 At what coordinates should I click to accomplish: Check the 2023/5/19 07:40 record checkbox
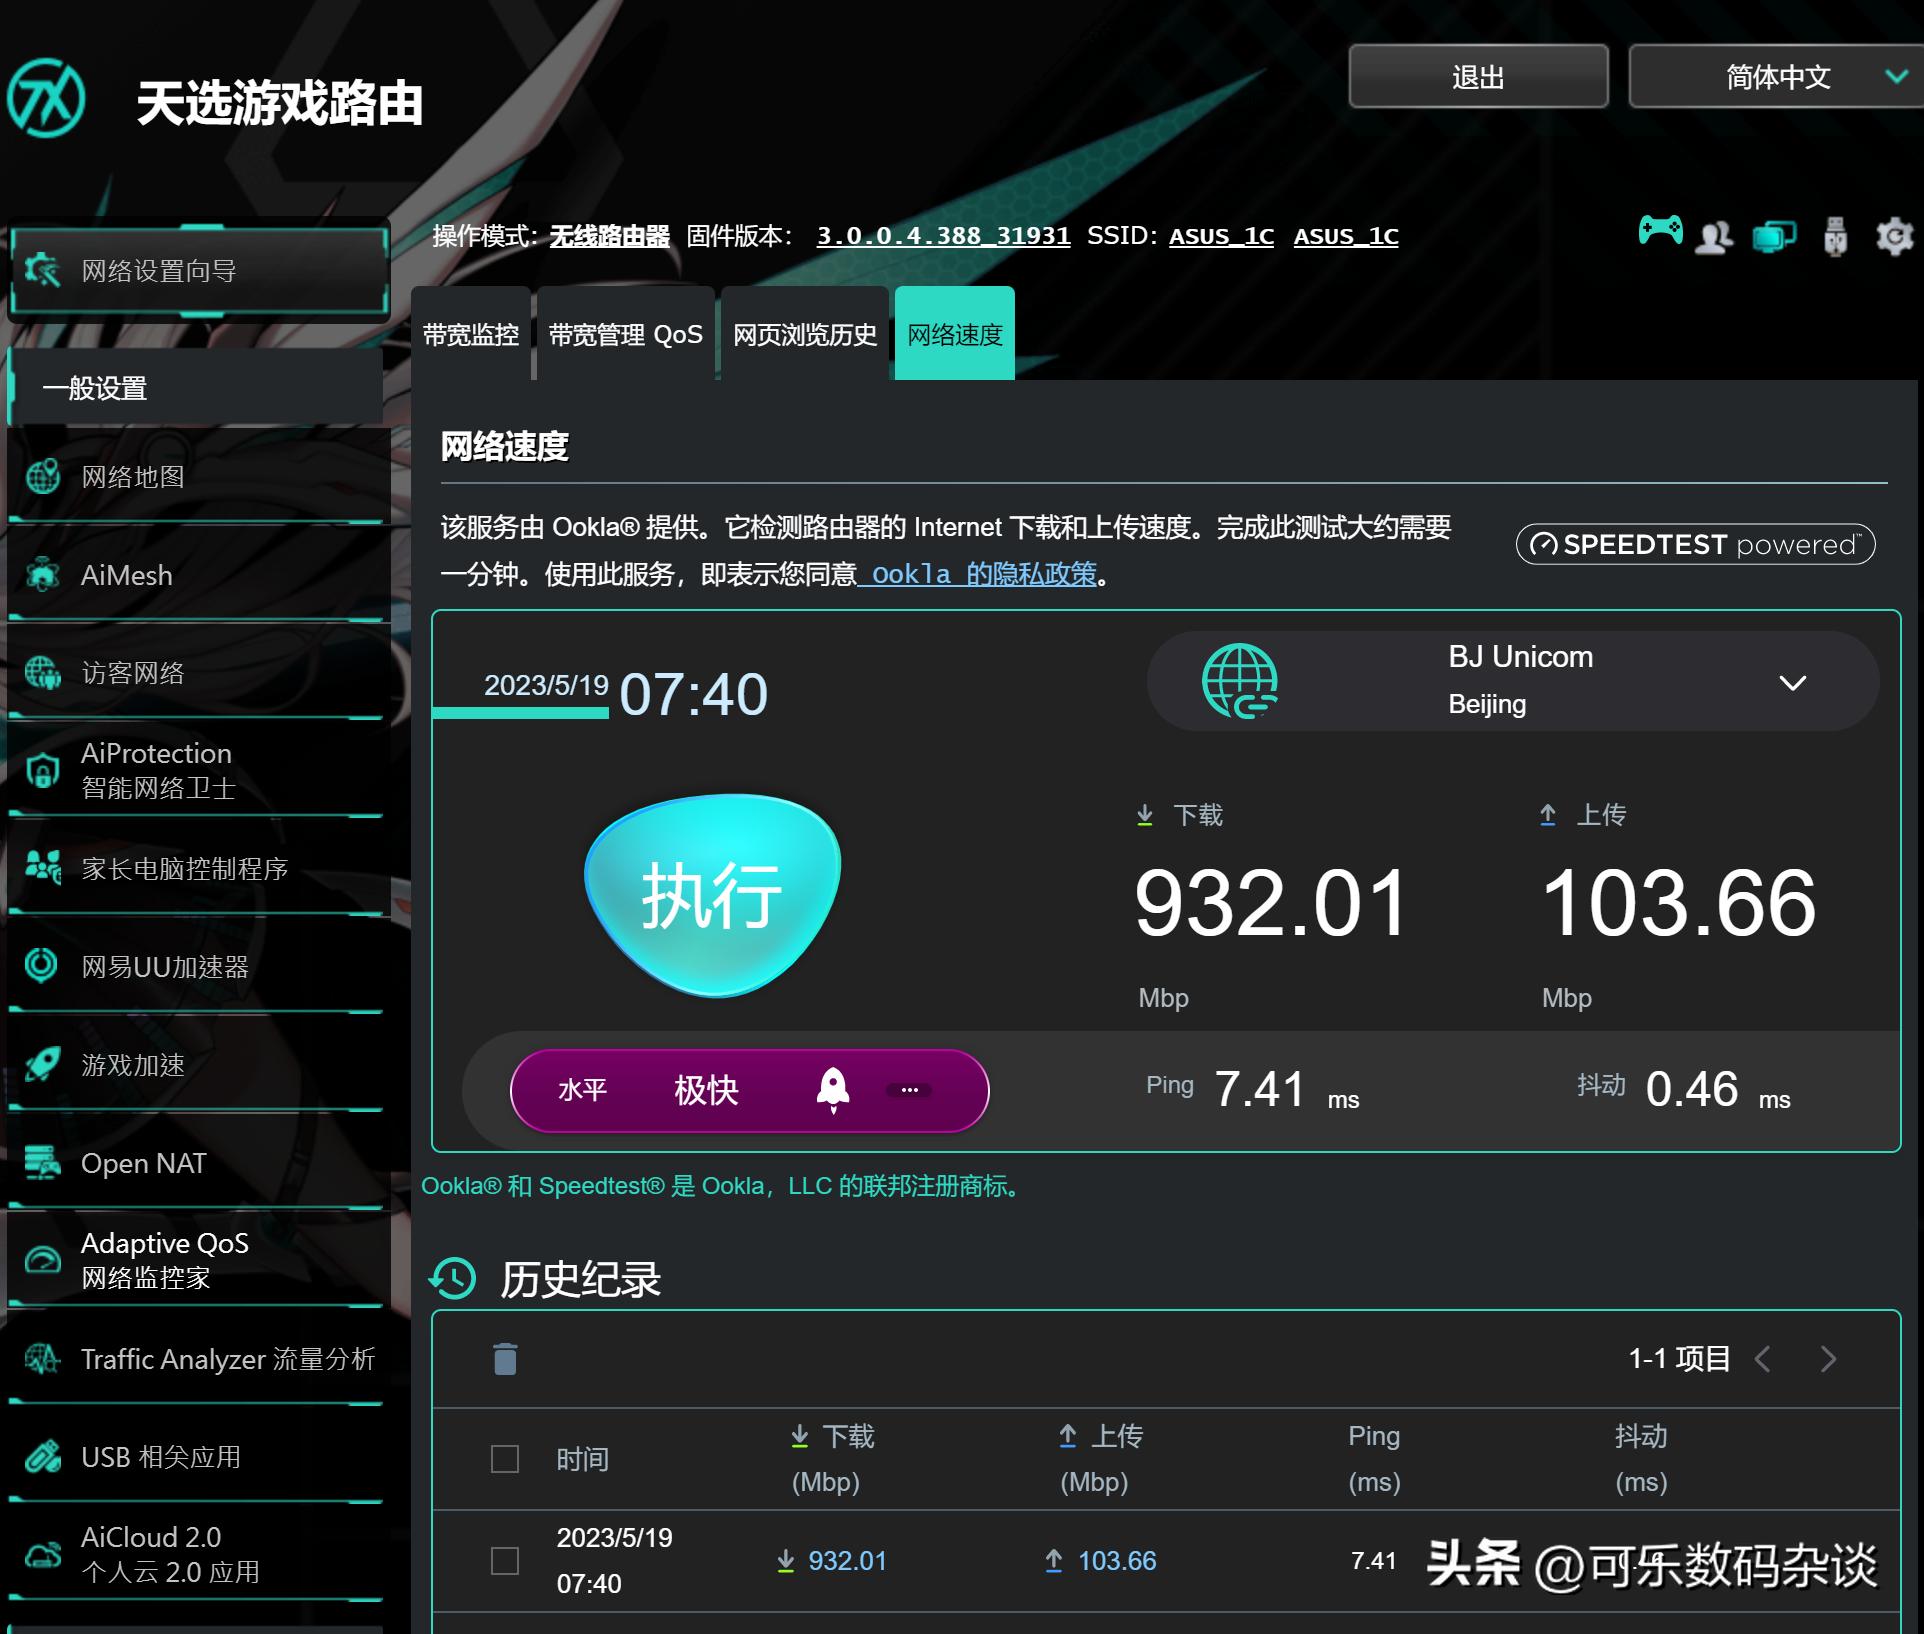tap(504, 1560)
